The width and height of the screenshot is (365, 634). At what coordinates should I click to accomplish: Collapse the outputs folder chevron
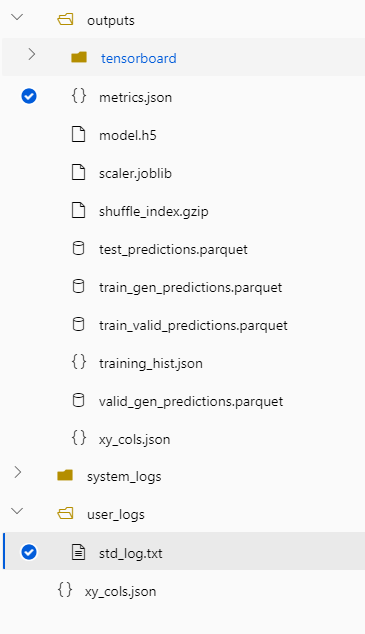pos(17,17)
